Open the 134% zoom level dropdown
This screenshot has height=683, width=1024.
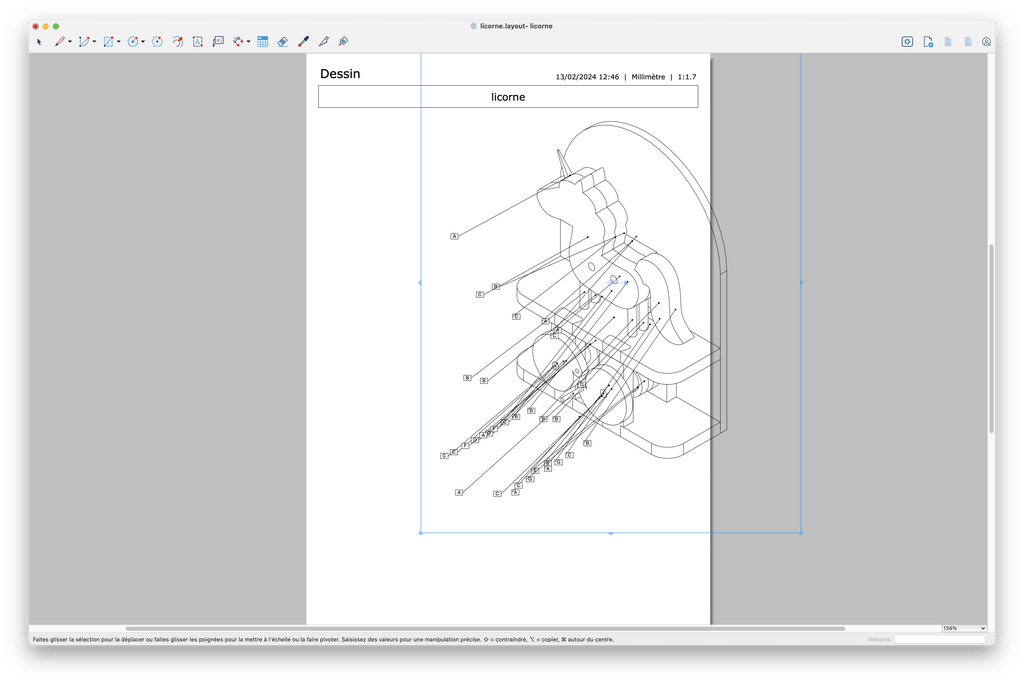[x=963, y=628]
